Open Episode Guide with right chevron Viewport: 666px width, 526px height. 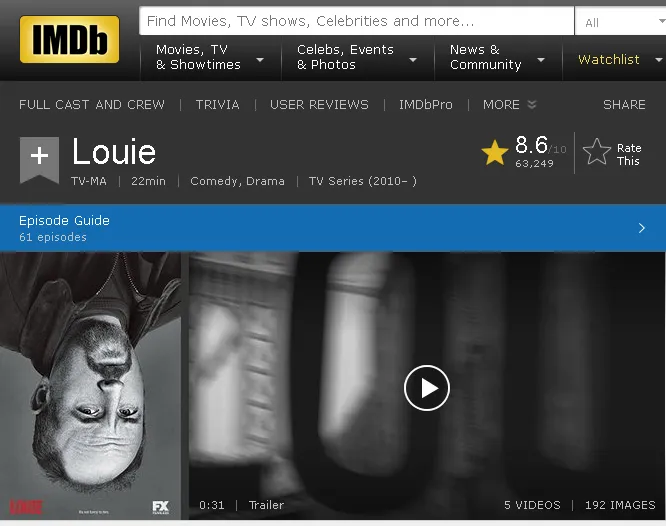click(x=641, y=228)
